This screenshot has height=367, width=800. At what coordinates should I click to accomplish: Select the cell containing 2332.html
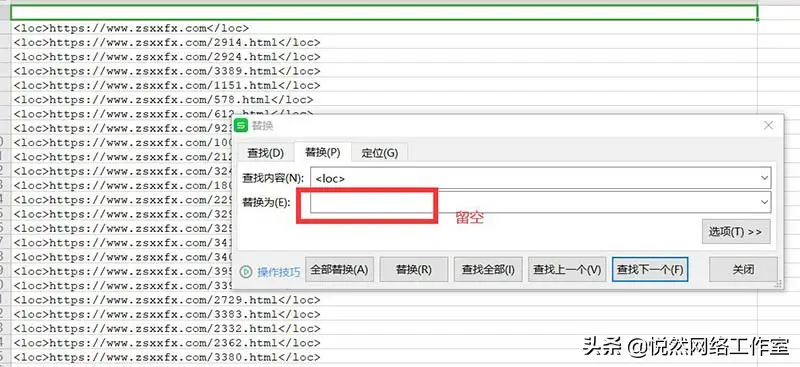(x=384, y=328)
